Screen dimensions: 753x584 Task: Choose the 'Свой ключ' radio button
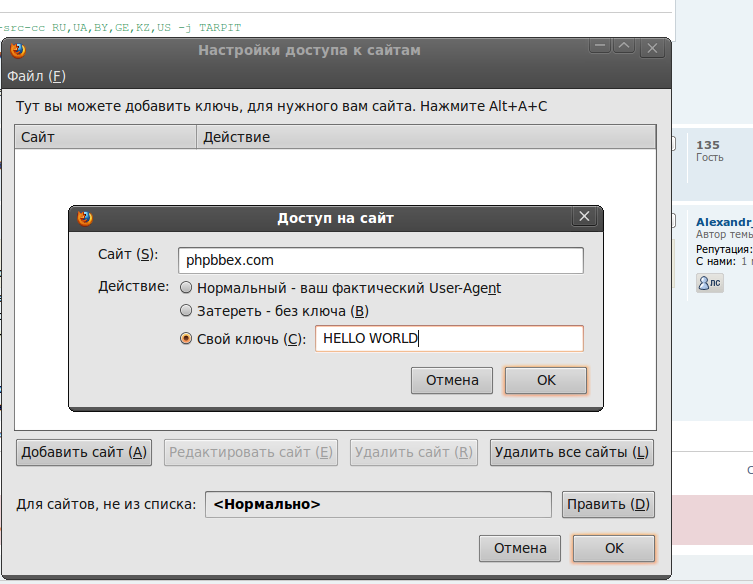click(x=185, y=339)
